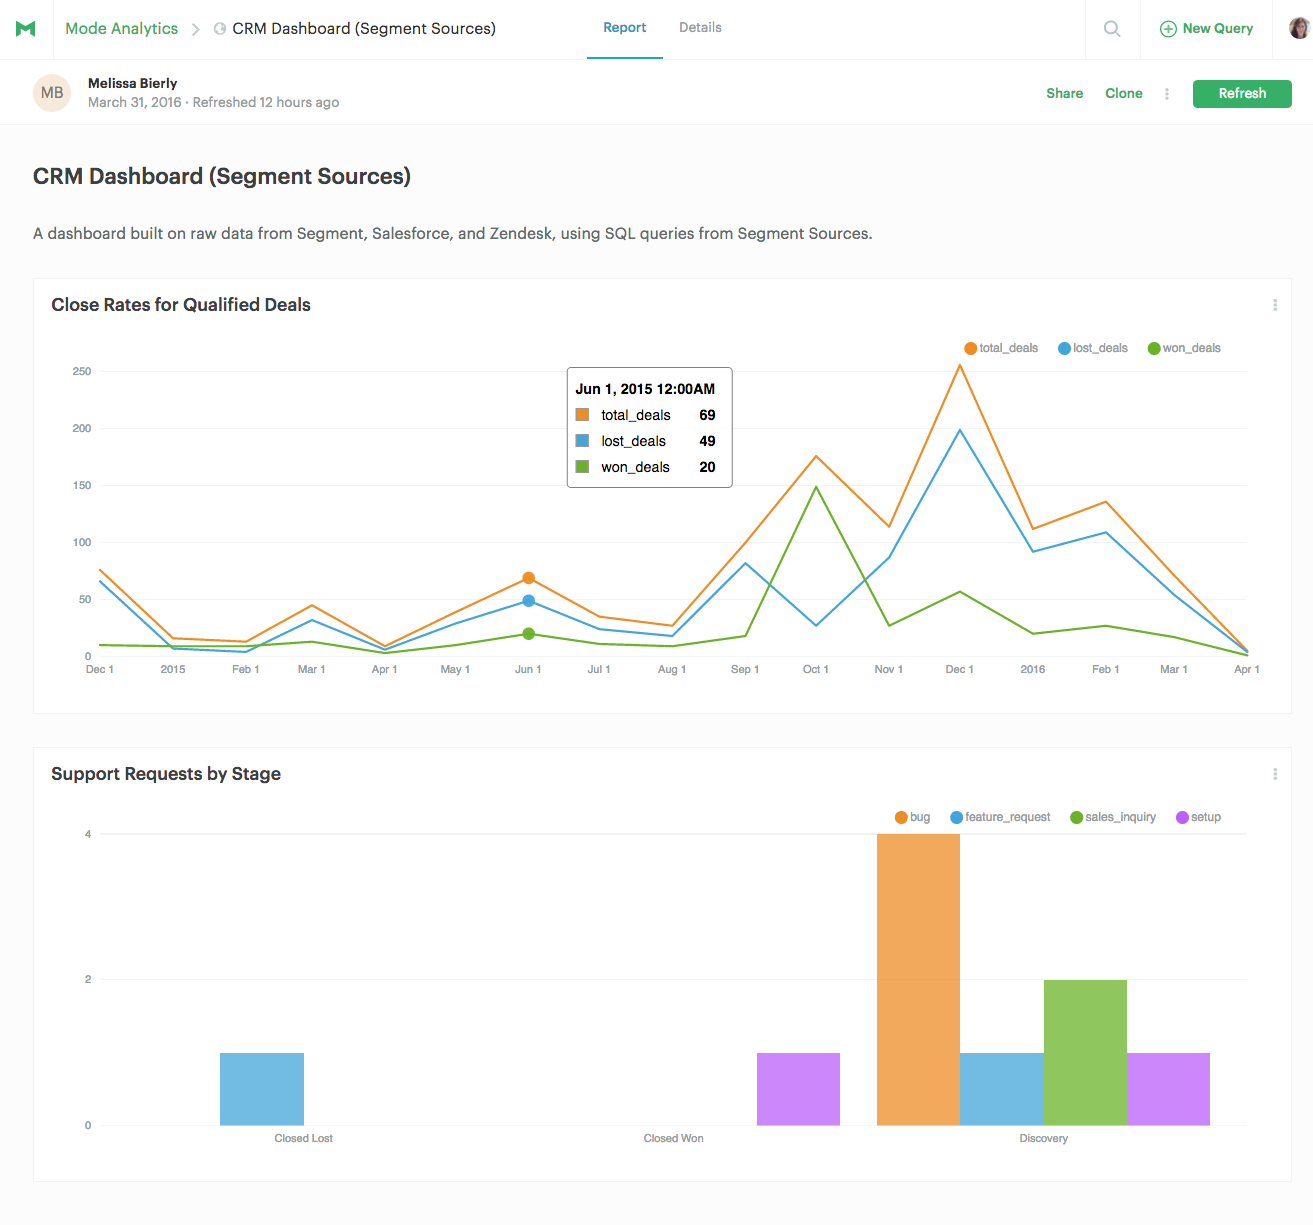Open report options three-dot menu near Clone
Image resolution: width=1313 pixels, height=1225 pixels.
coord(1167,94)
